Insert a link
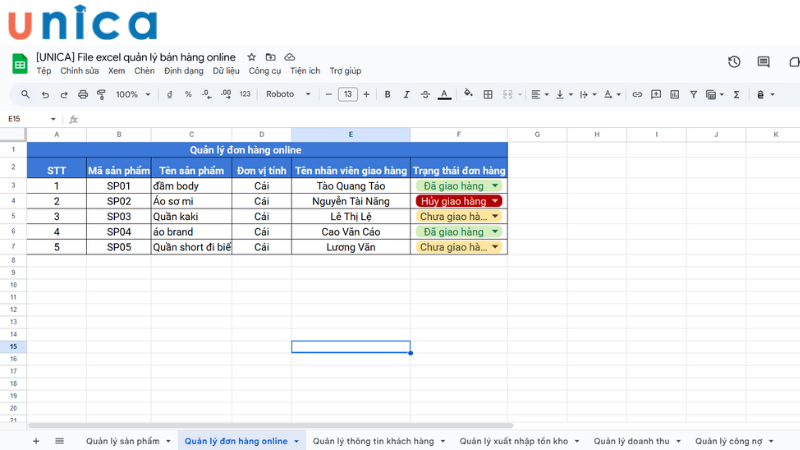This screenshot has height=450, width=800. tap(637, 94)
